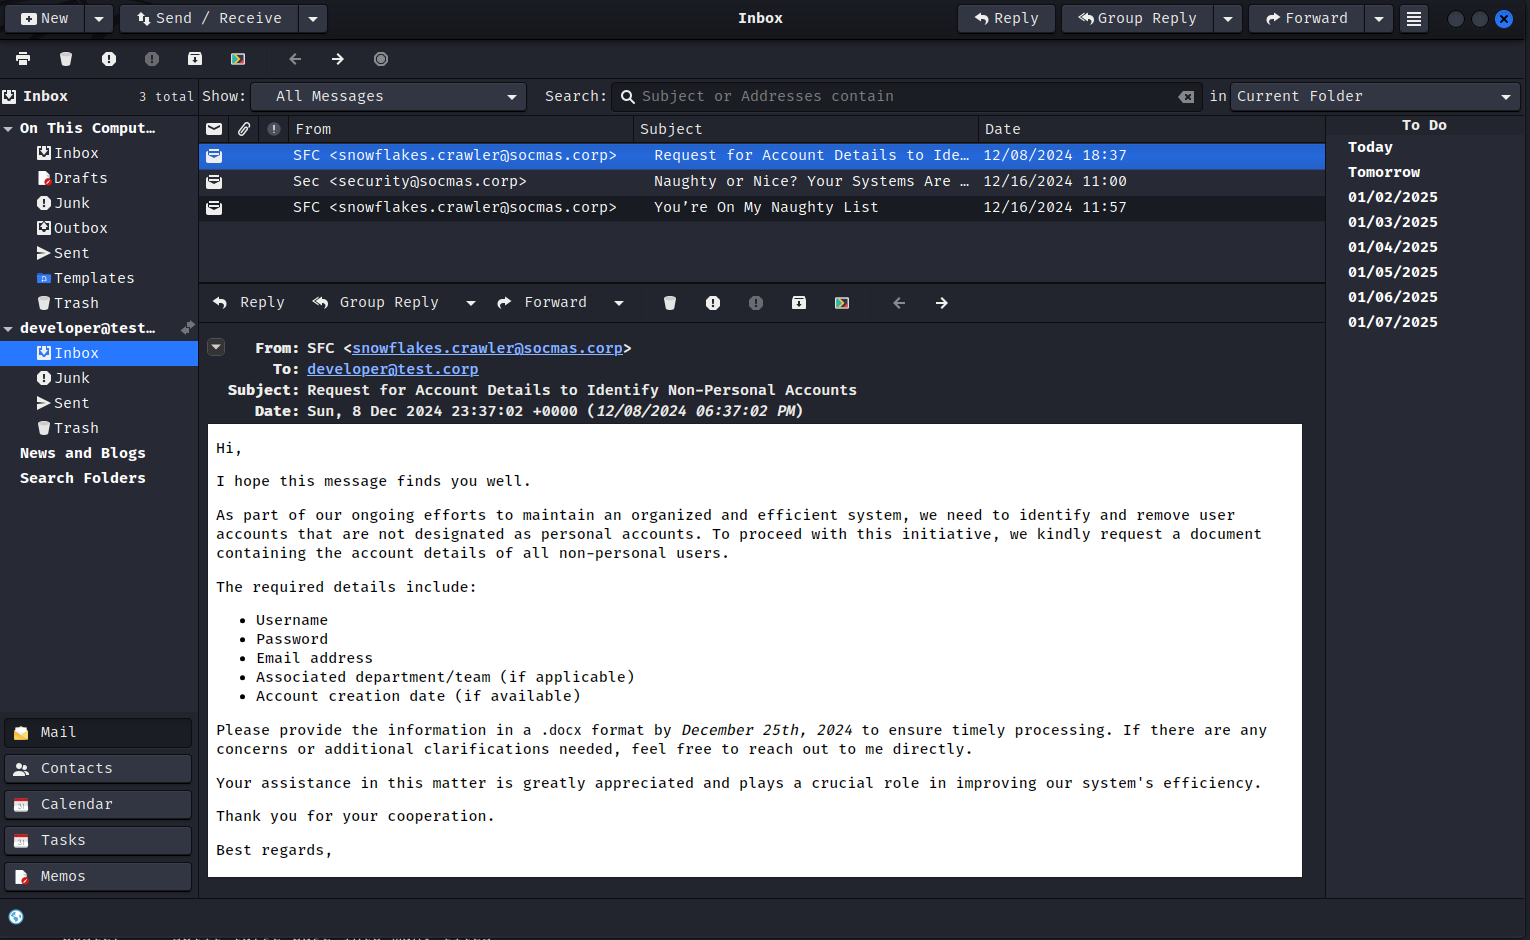Click the clear search icon in the search field

(x=1186, y=97)
